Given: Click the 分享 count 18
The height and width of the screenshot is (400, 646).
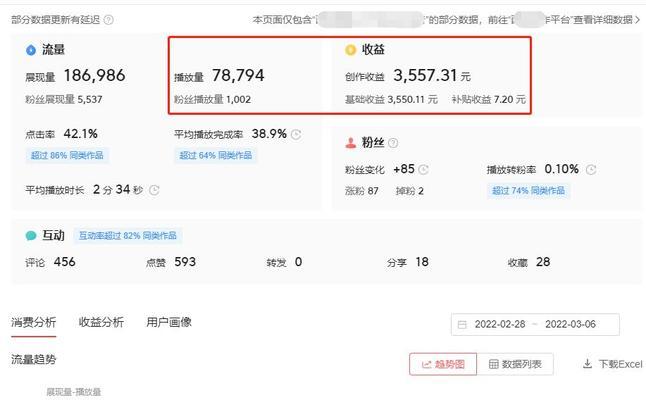Looking at the screenshot, I should [x=422, y=262].
